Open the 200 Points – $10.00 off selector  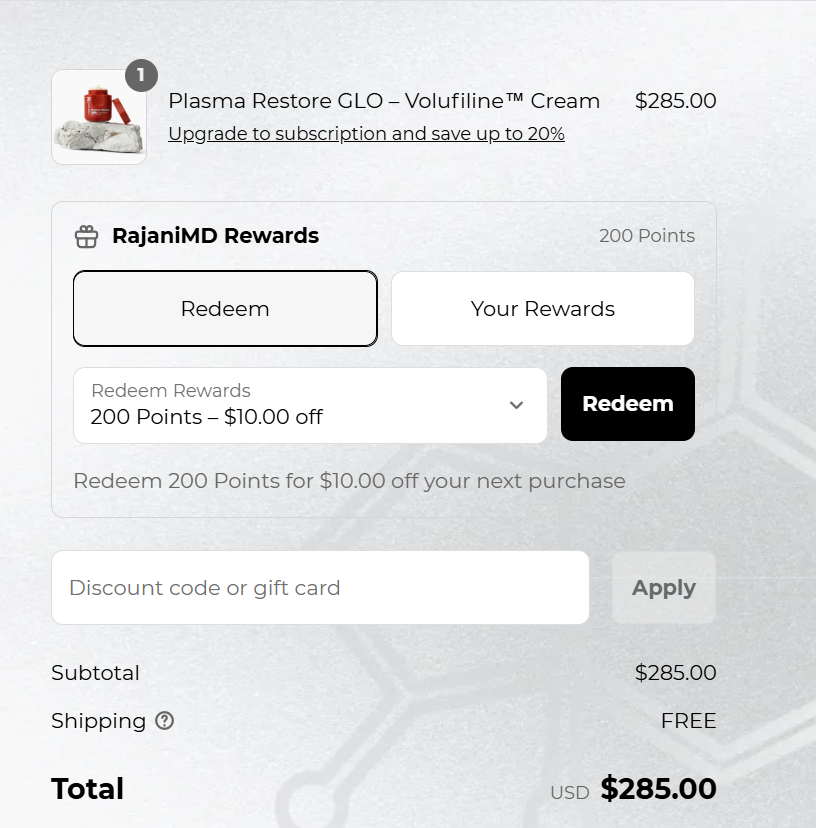coord(310,406)
